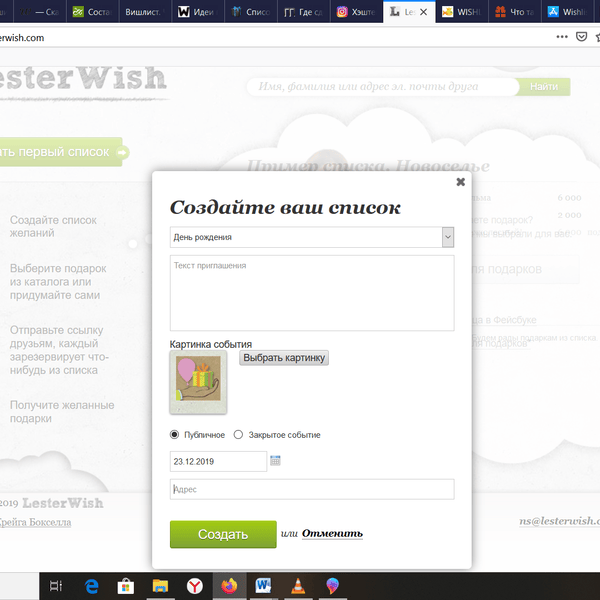Click the Save to Pocket icon
The image size is (600, 600).
[x=581, y=37]
